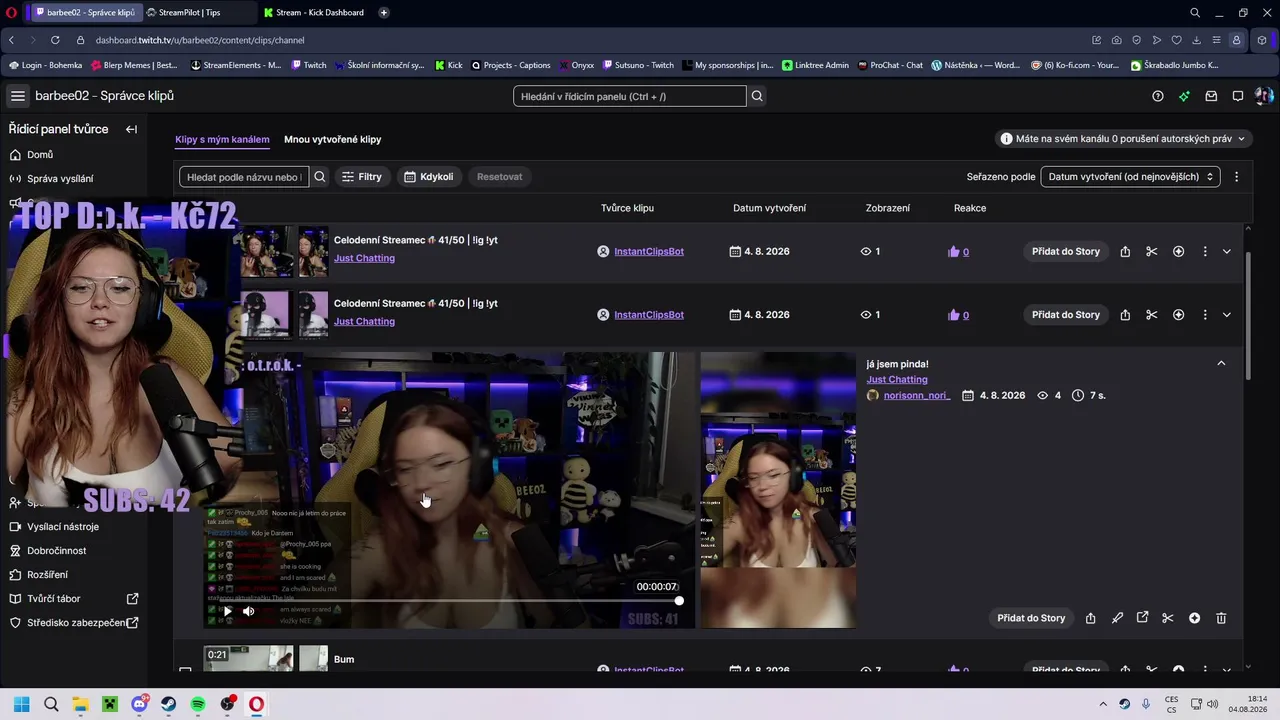Open the inbox mail icon in header
The width and height of the screenshot is (1280, 720).
1211,96
